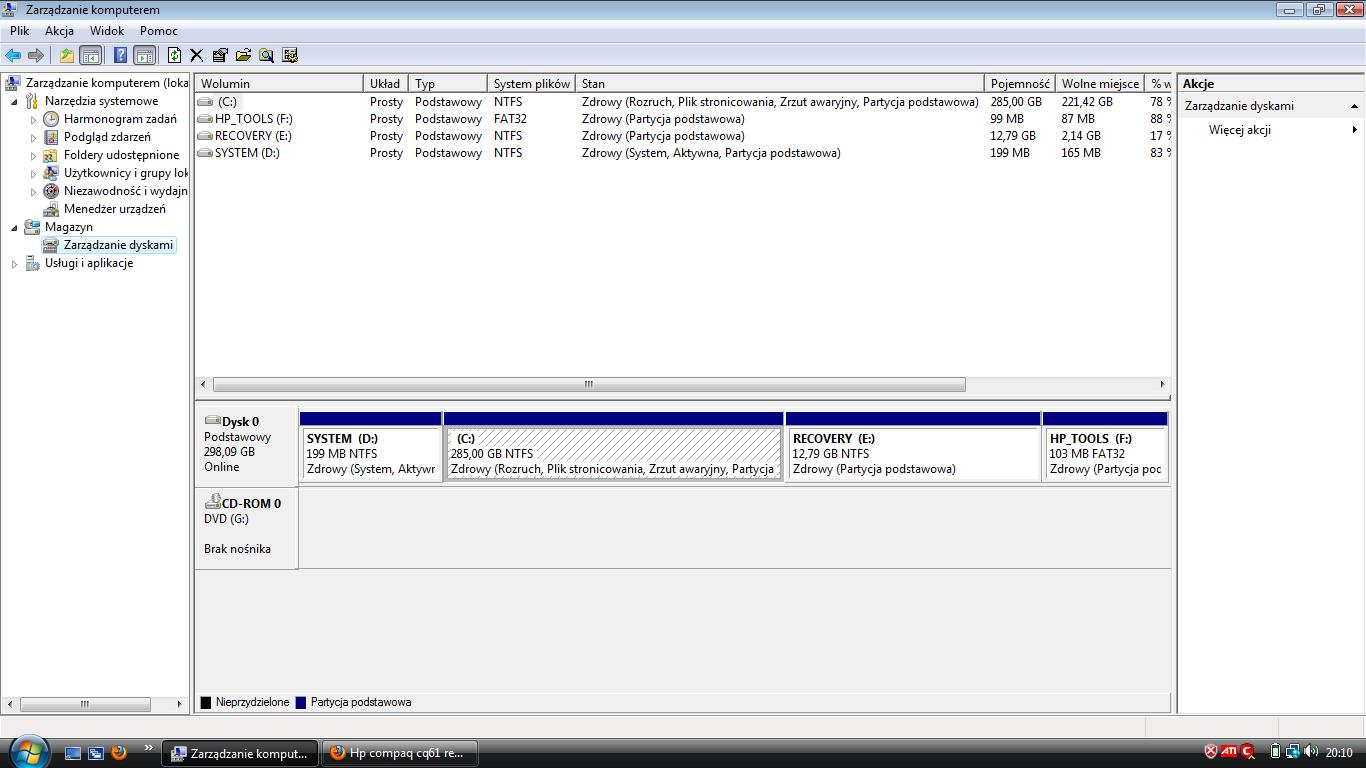
Task: Click network tray icon
Action: 1292,752
